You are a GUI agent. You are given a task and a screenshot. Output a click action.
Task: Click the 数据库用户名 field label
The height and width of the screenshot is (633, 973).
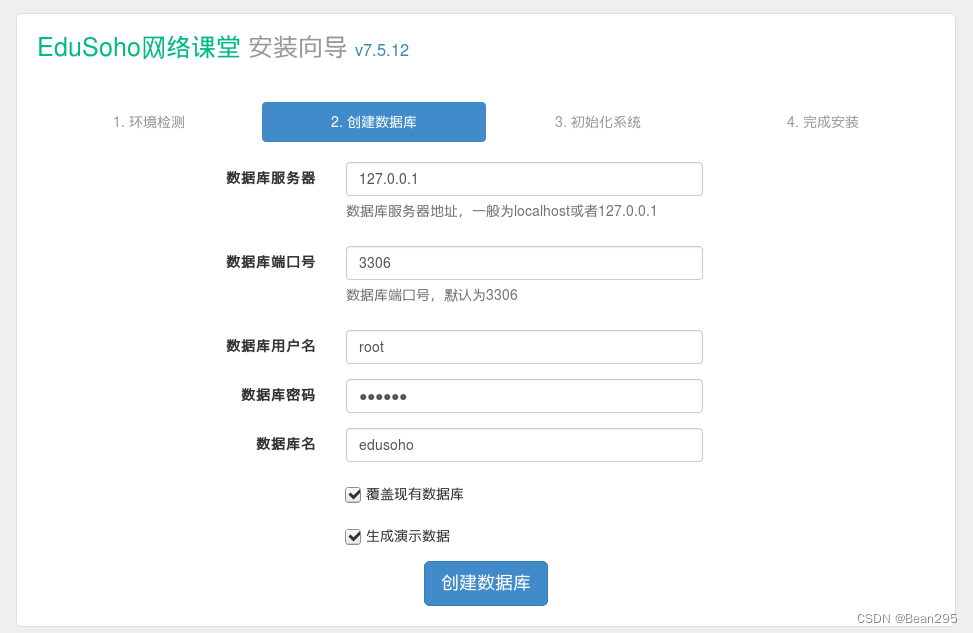271,346
